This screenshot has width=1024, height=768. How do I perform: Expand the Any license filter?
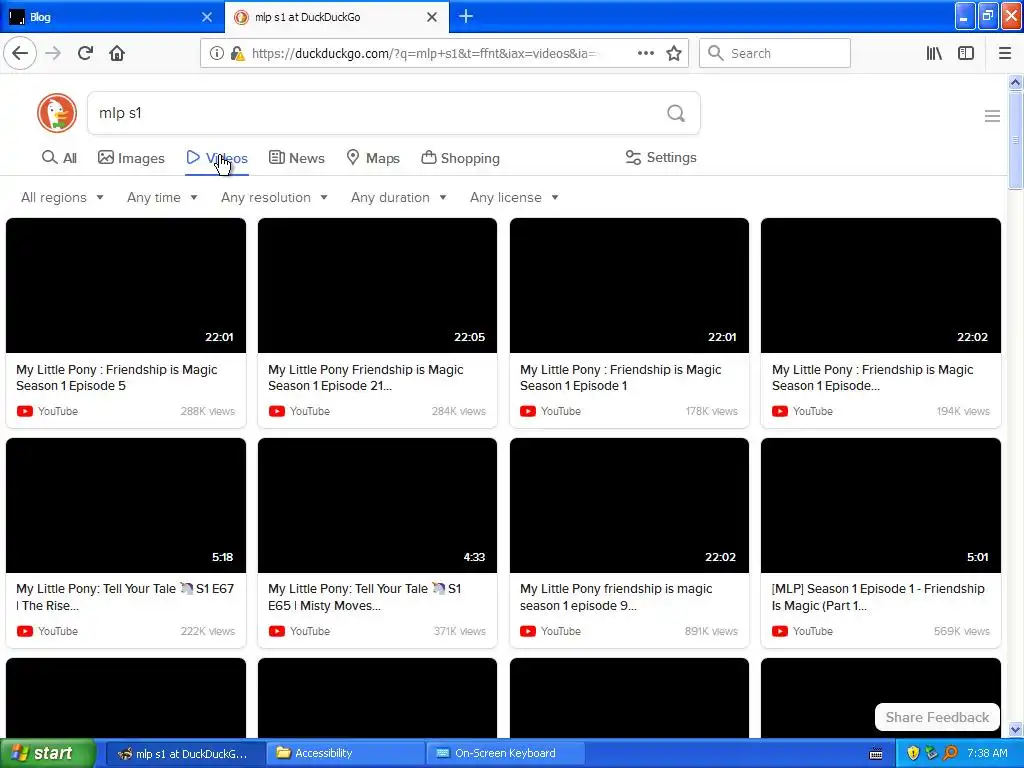pyautogui.click(x=514, y=197)
